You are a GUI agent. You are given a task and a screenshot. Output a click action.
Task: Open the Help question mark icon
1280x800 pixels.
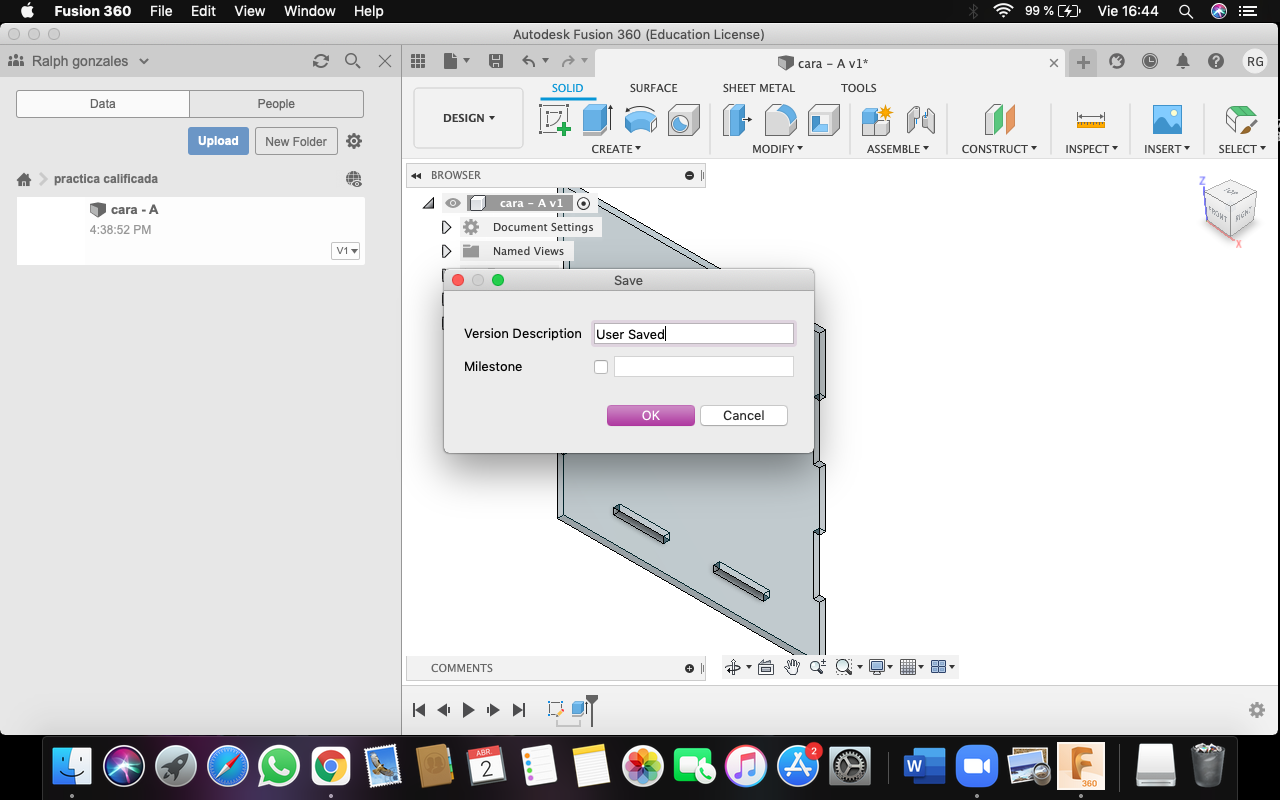[1216, 61]
